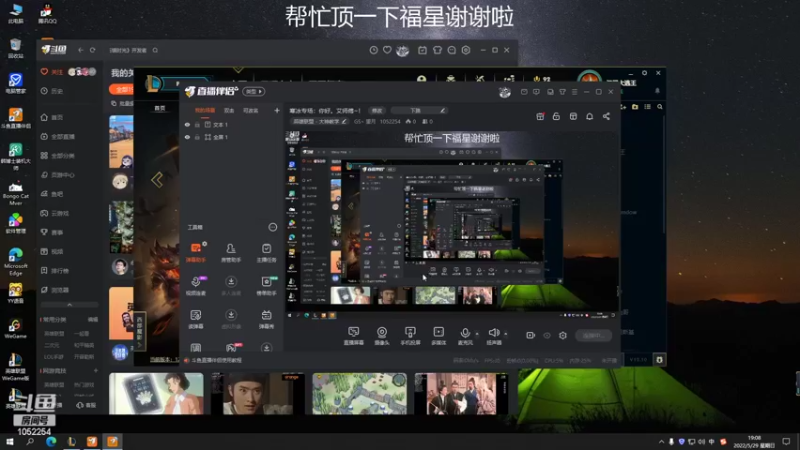Expand microphone options arrow

(x=478, y=334)
